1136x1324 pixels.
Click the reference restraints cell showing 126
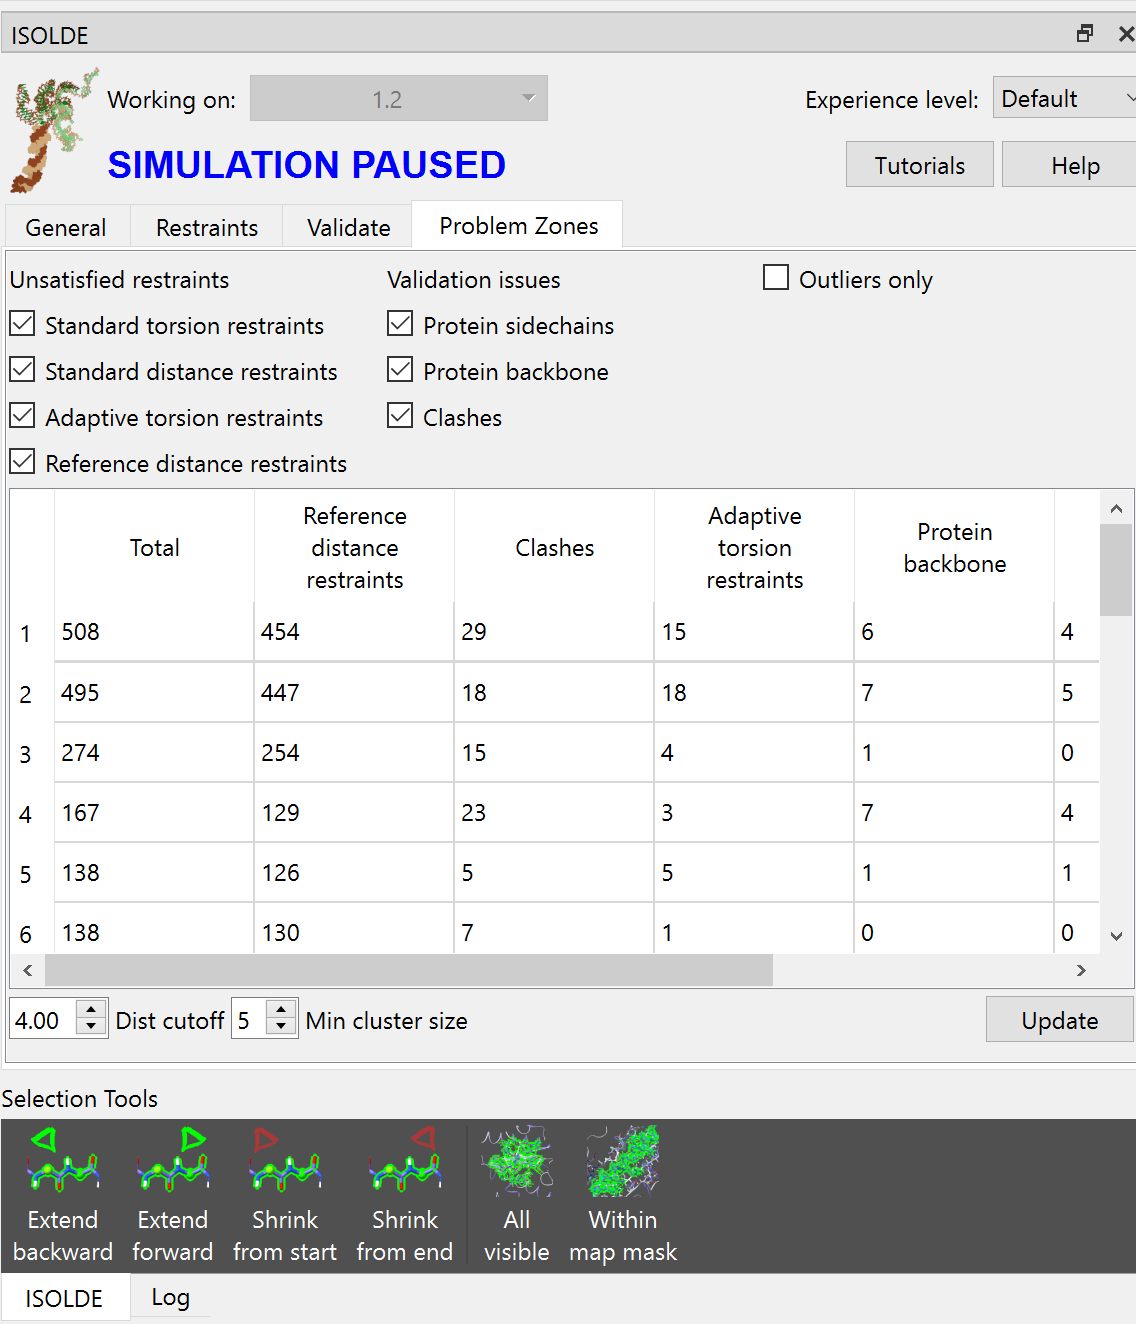coord(354,872)
